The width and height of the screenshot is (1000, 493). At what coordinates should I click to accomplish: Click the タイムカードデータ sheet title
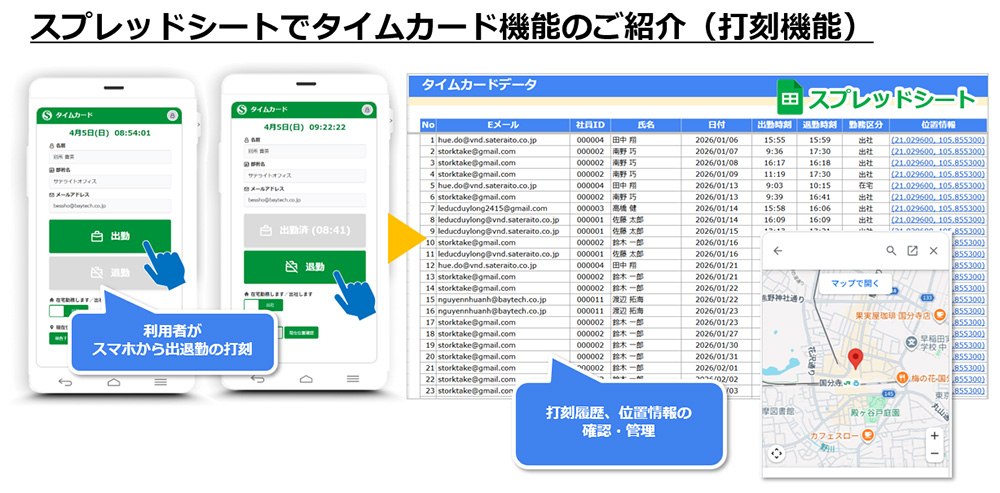(480, 84)
